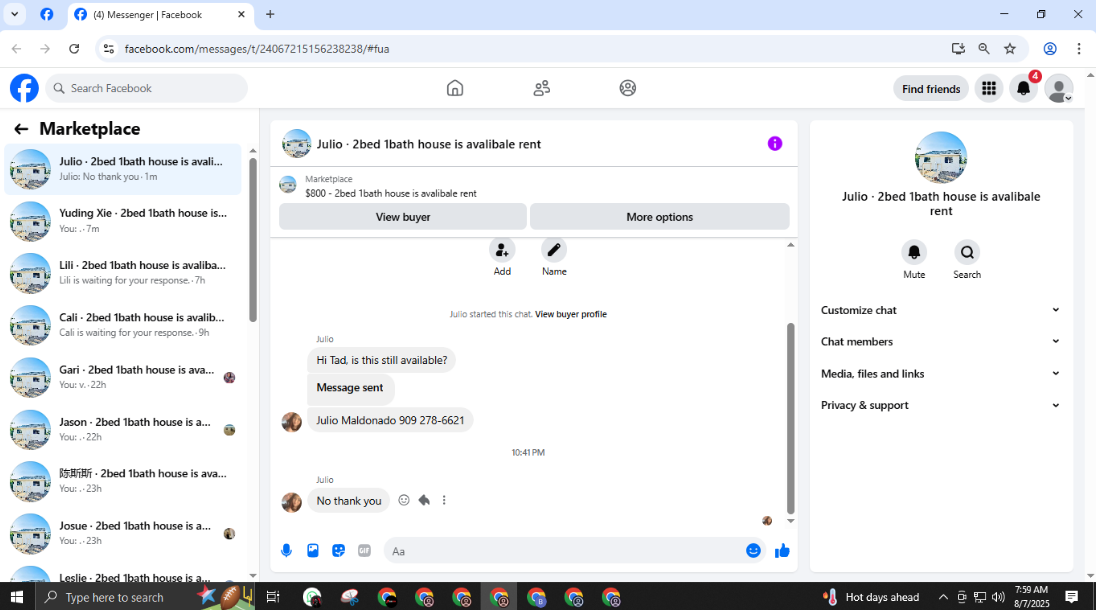This screenshot has width=1096, height=610.
Task: Expand Chat members section
Action: click(940, 342)
